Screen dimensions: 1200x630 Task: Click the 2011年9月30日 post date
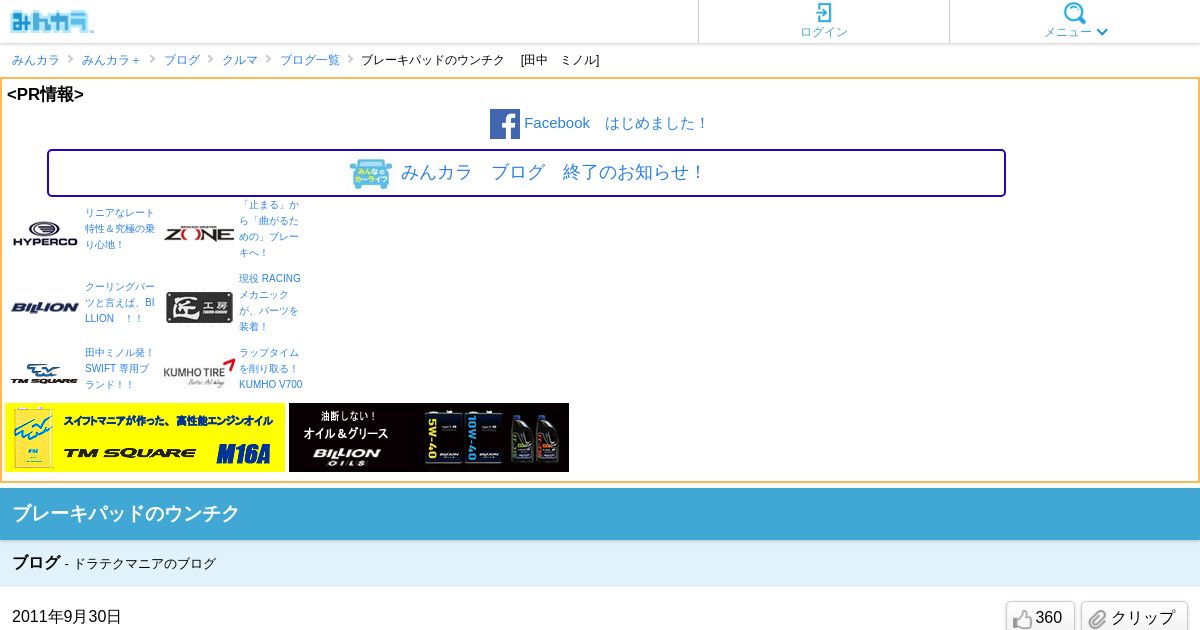67,616
